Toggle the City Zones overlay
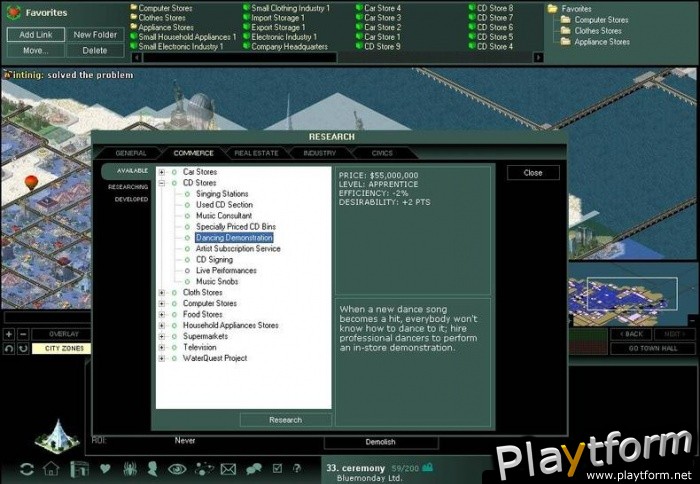700x484 pixels. tap(62, 348)
